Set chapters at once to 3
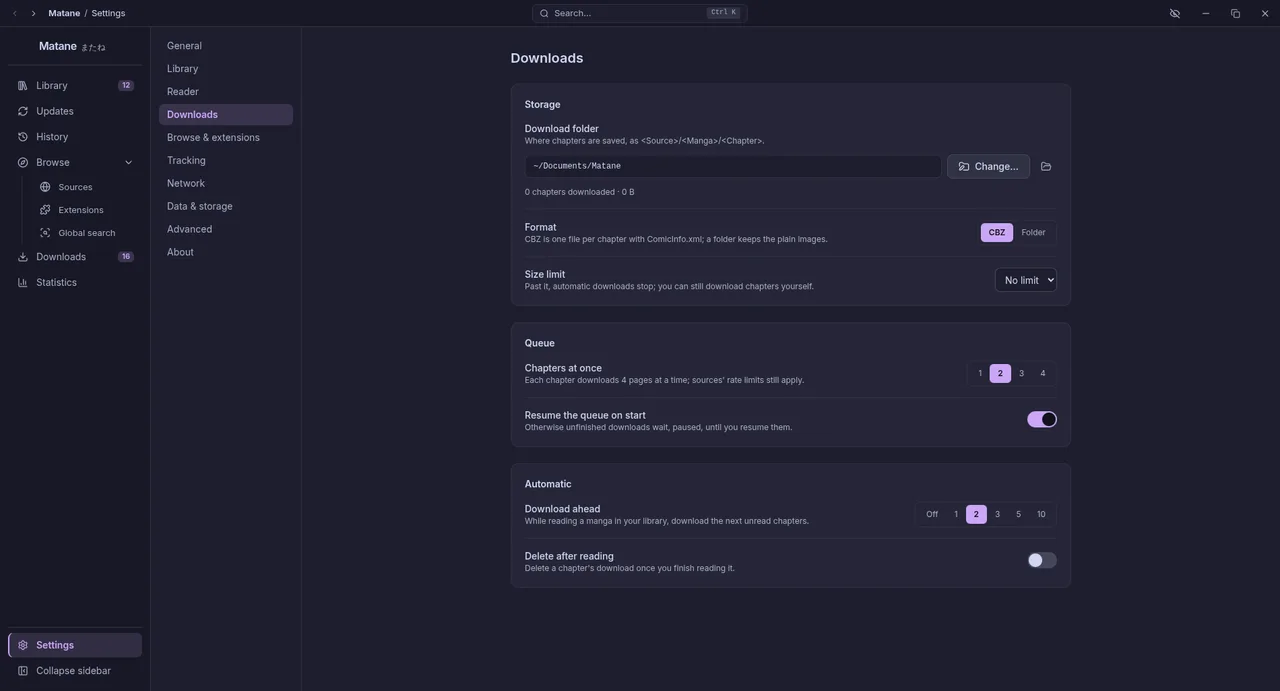The width and height of the screenshot is (1280, 691). 1021,374
